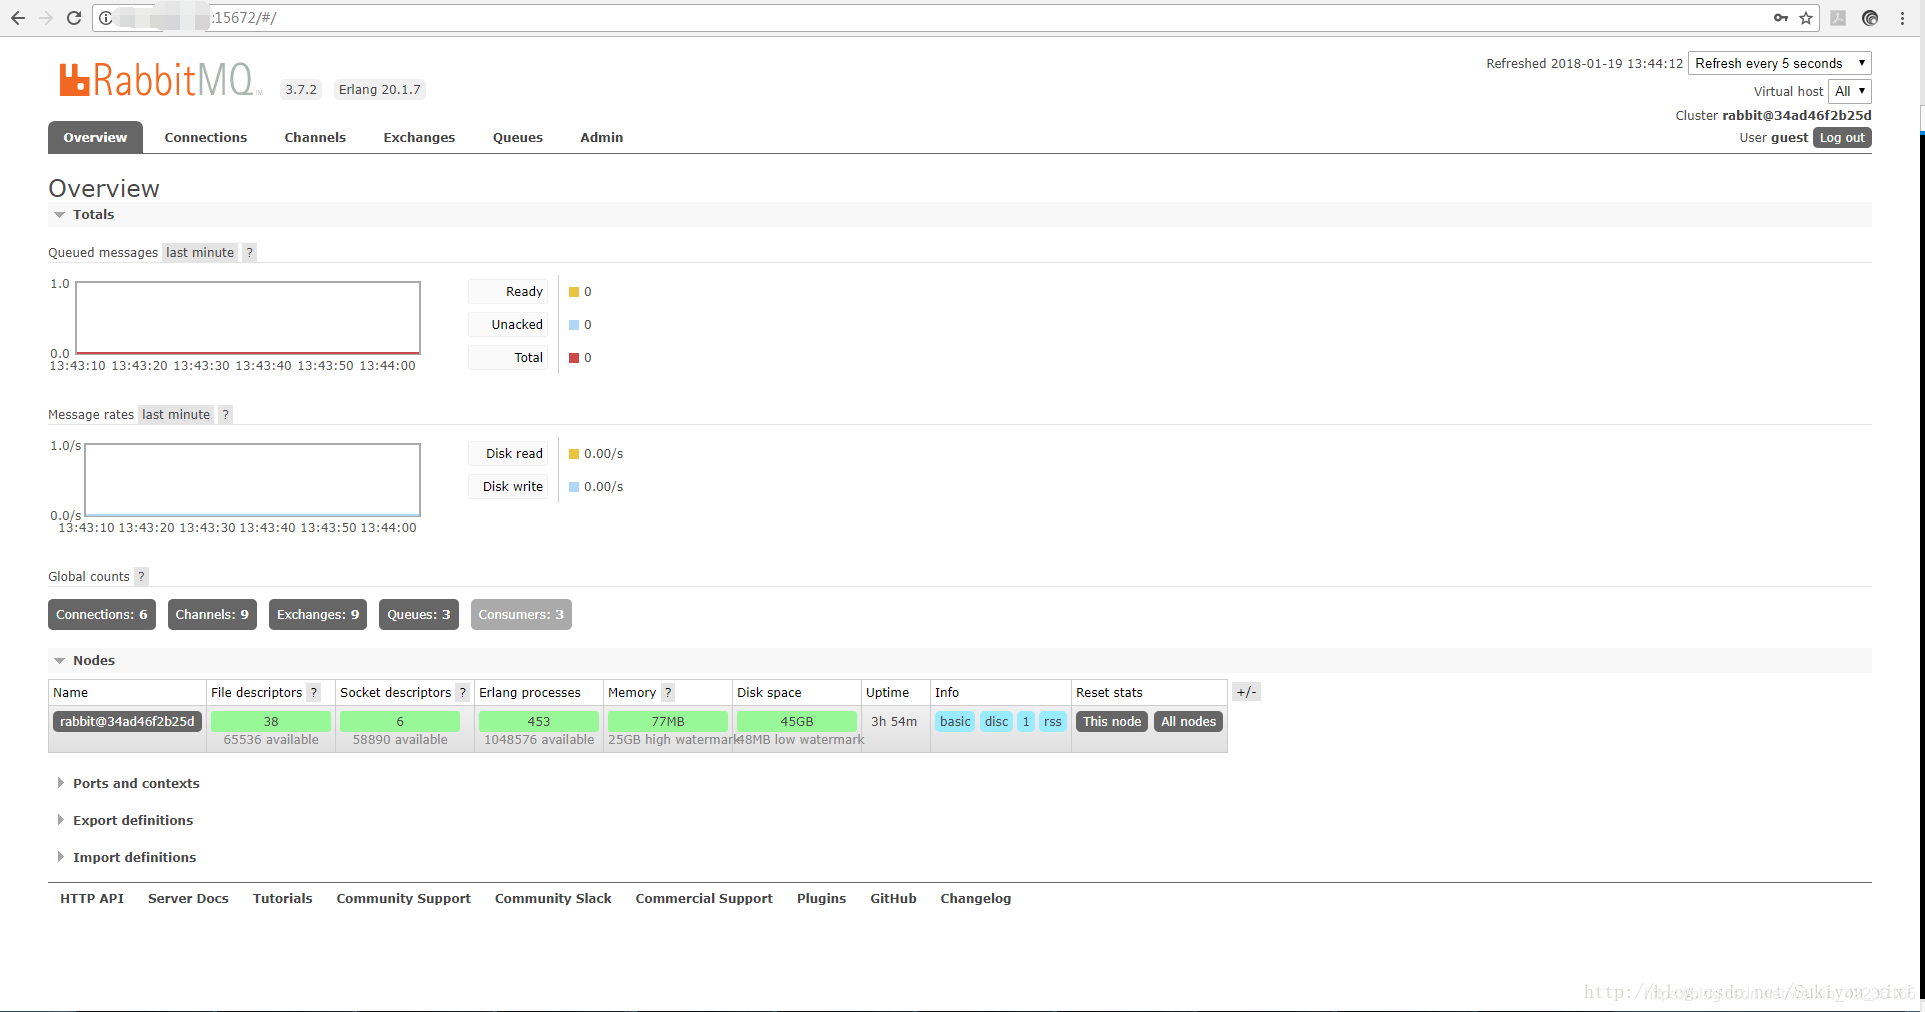Open the Tutorials footer link

(x=283, y=899)
